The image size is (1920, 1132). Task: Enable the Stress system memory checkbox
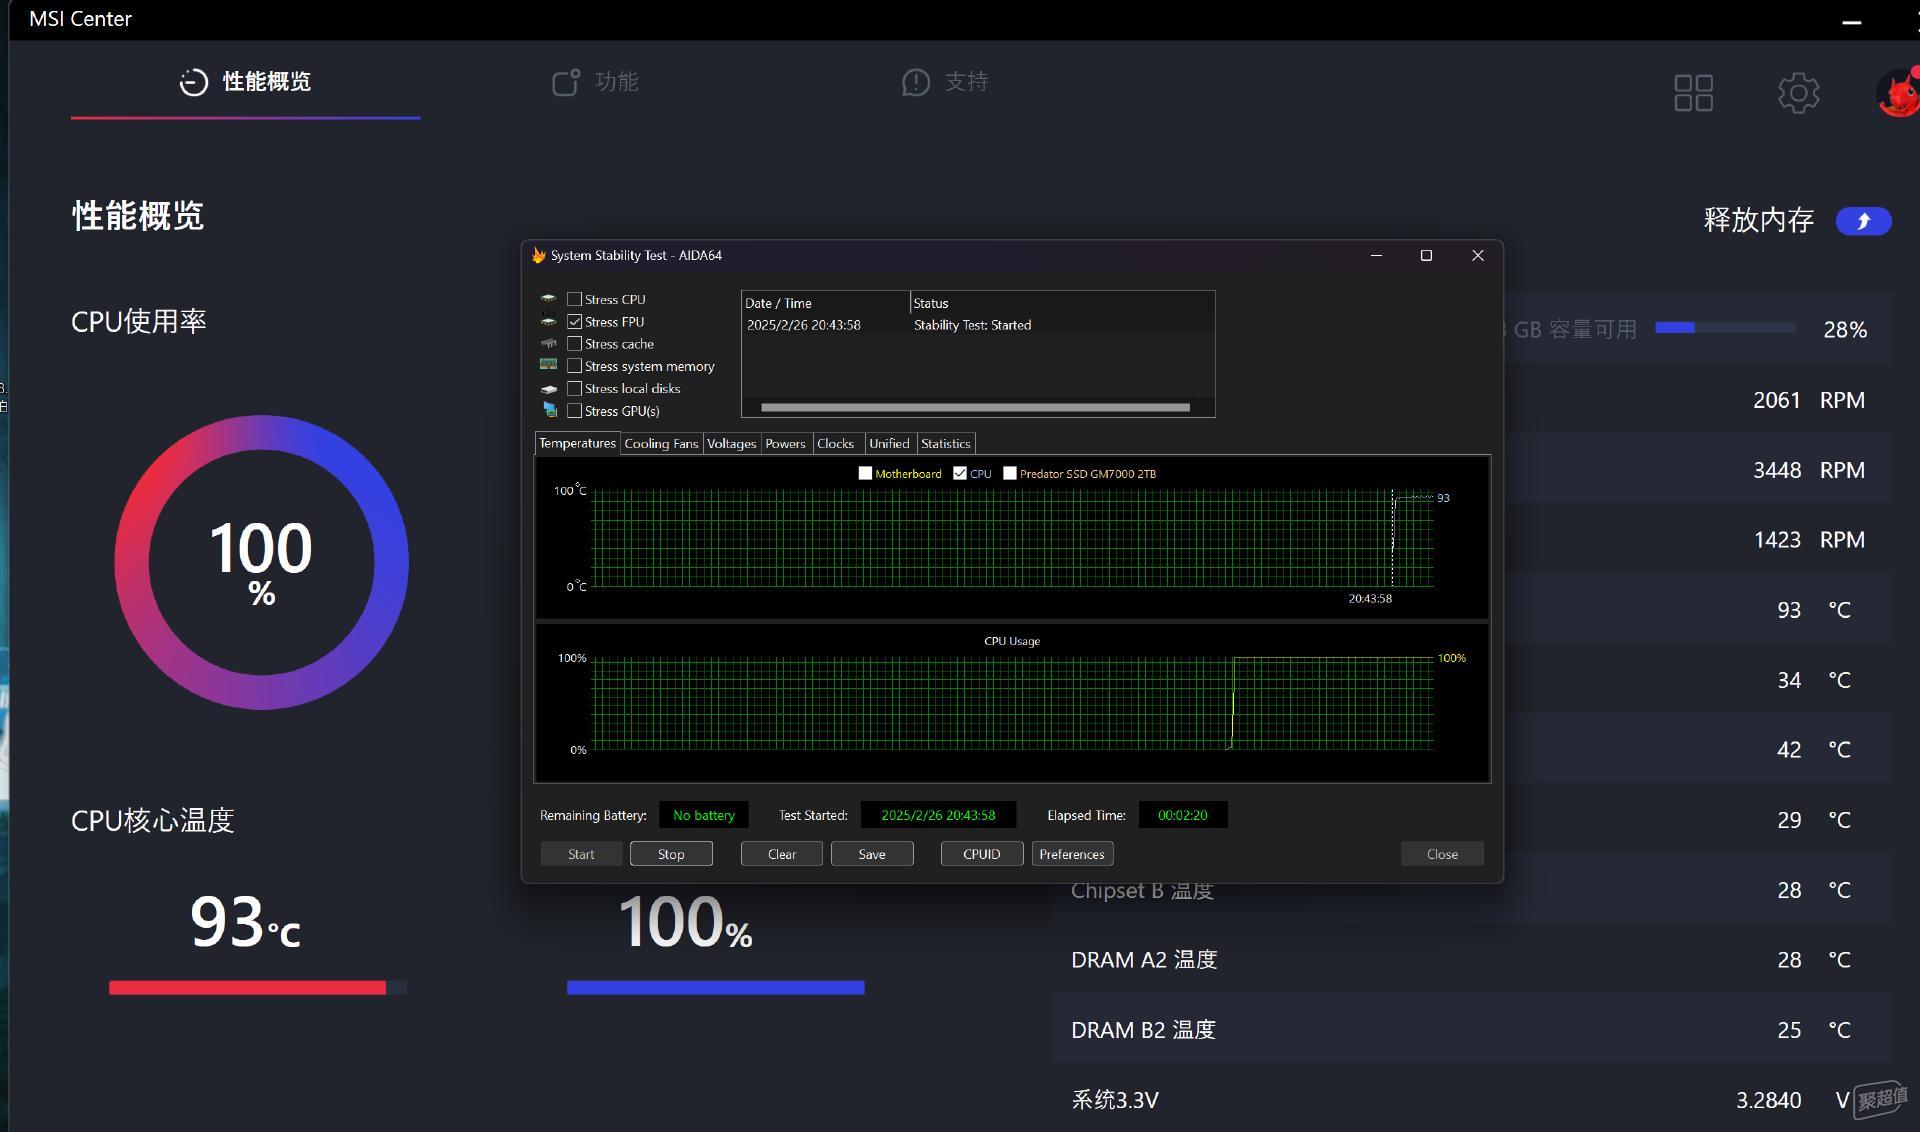point(574,366)
